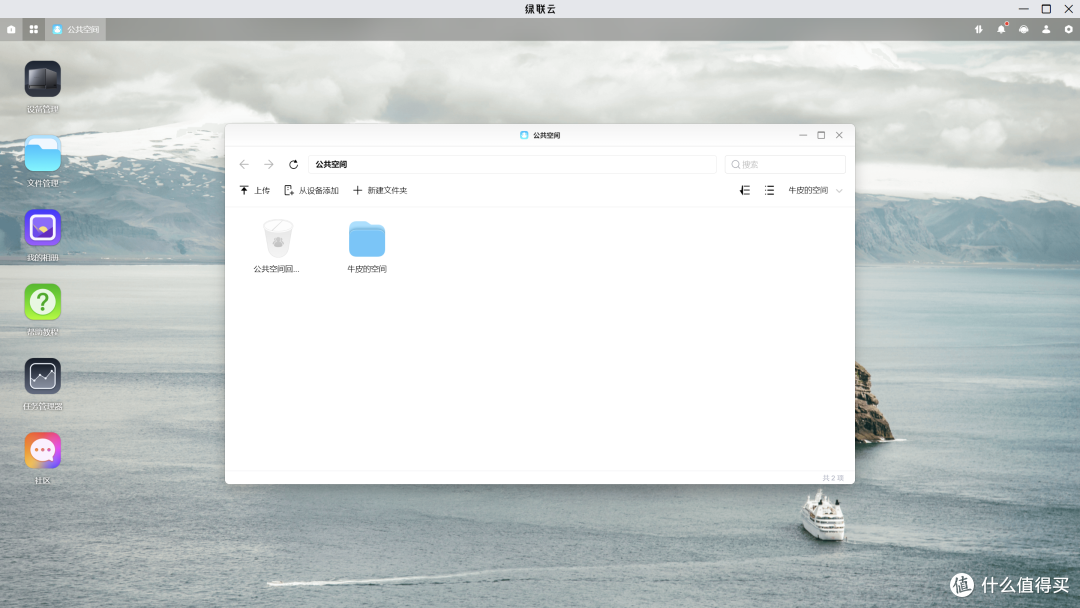The height and width of the screenshot is (608, 1080).
Task: Open the app grid launcher icon
Action: click(x=34, y=30)
